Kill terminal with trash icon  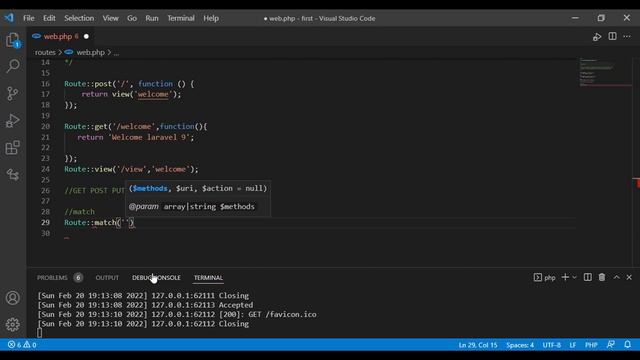[602, 277]
